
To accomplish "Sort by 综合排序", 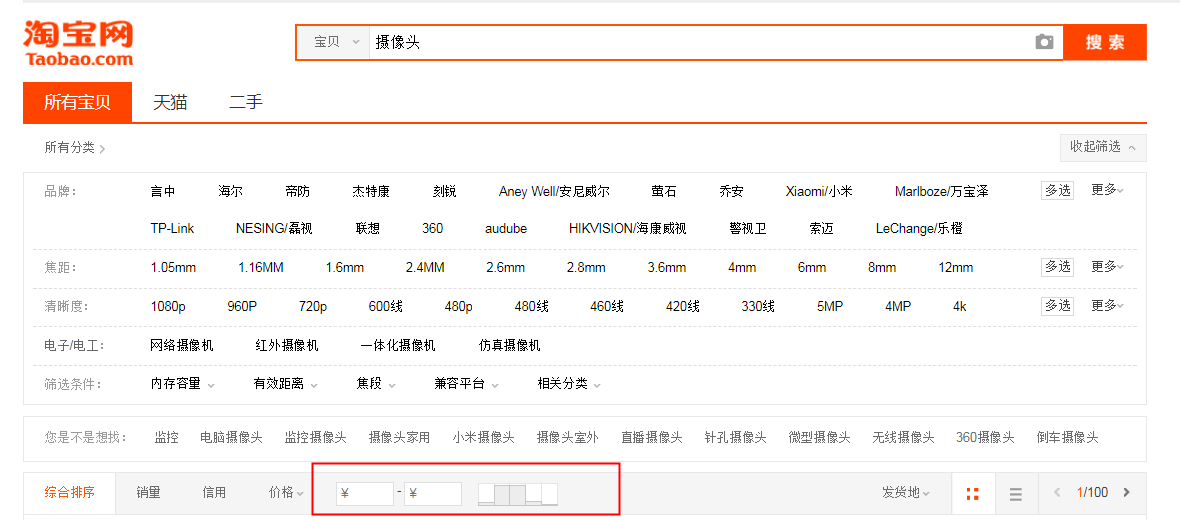I will 69,493.
